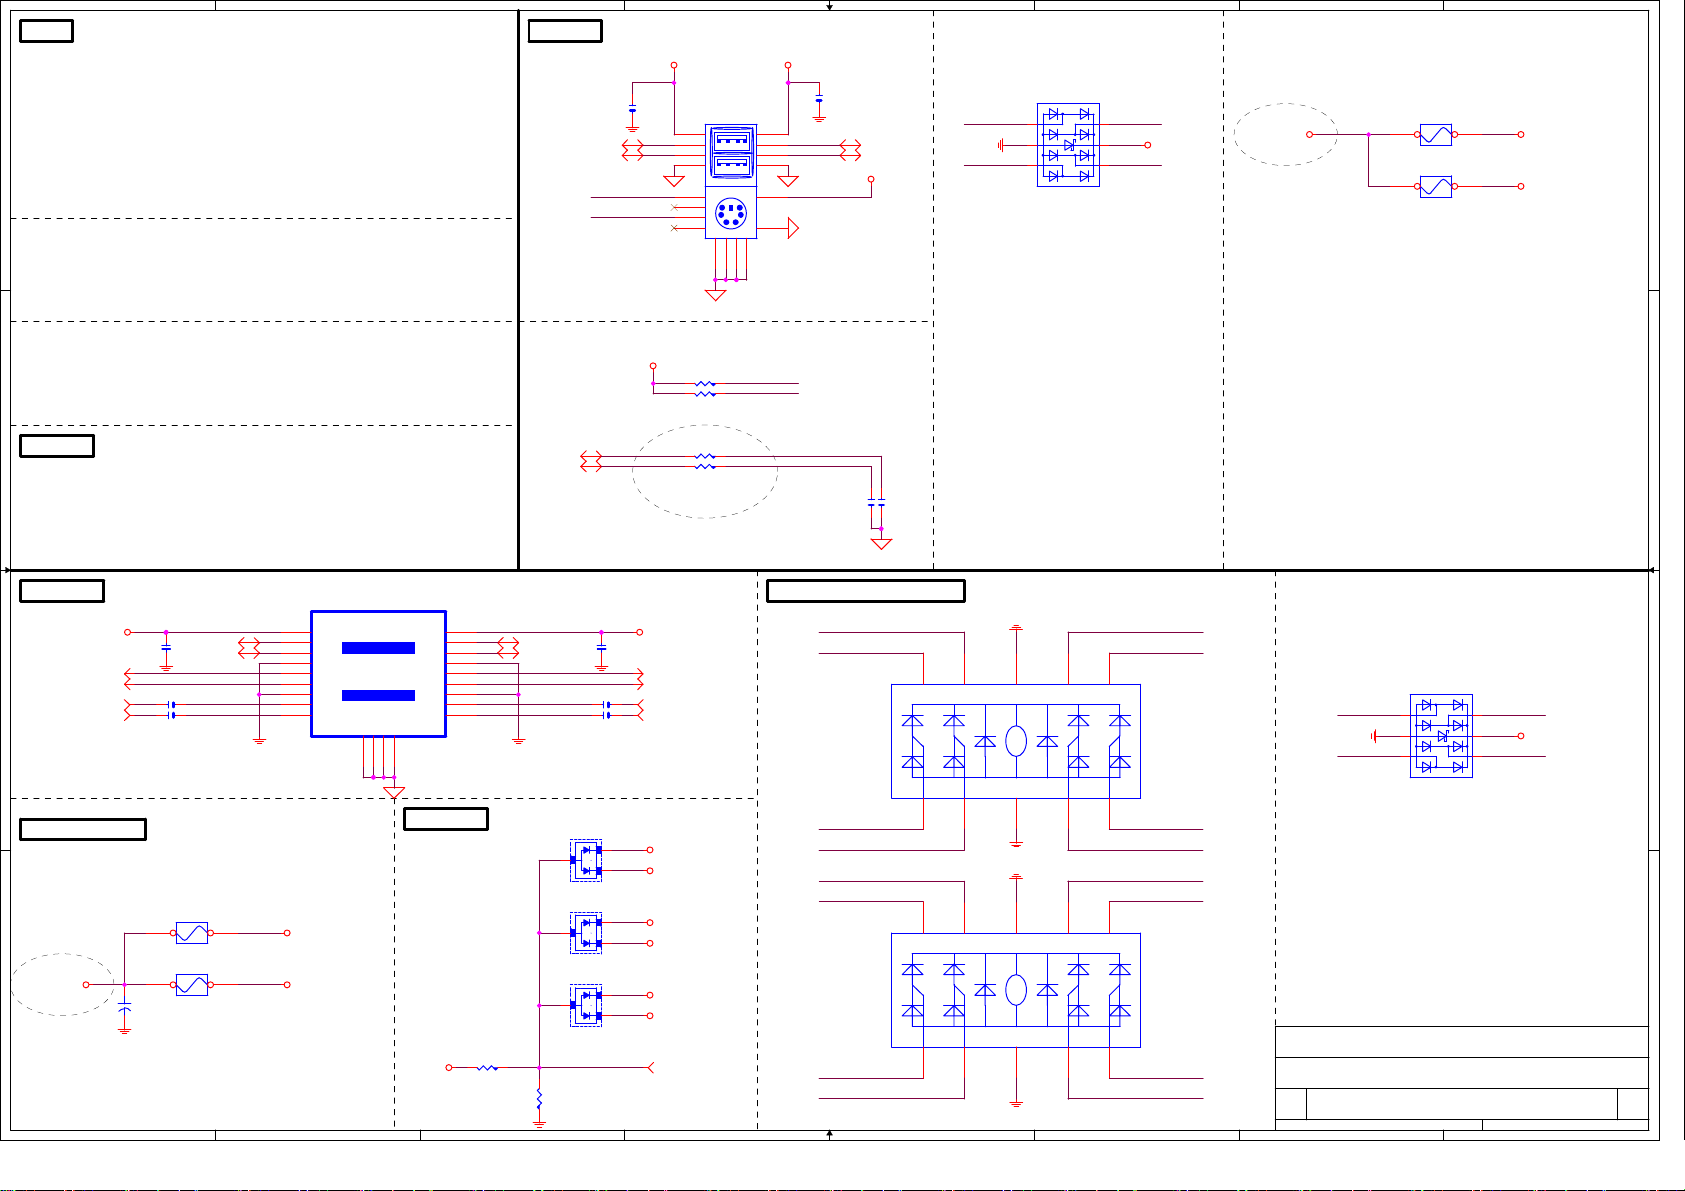Select the lower fuse in the bottom-left section

pos(192,985)
